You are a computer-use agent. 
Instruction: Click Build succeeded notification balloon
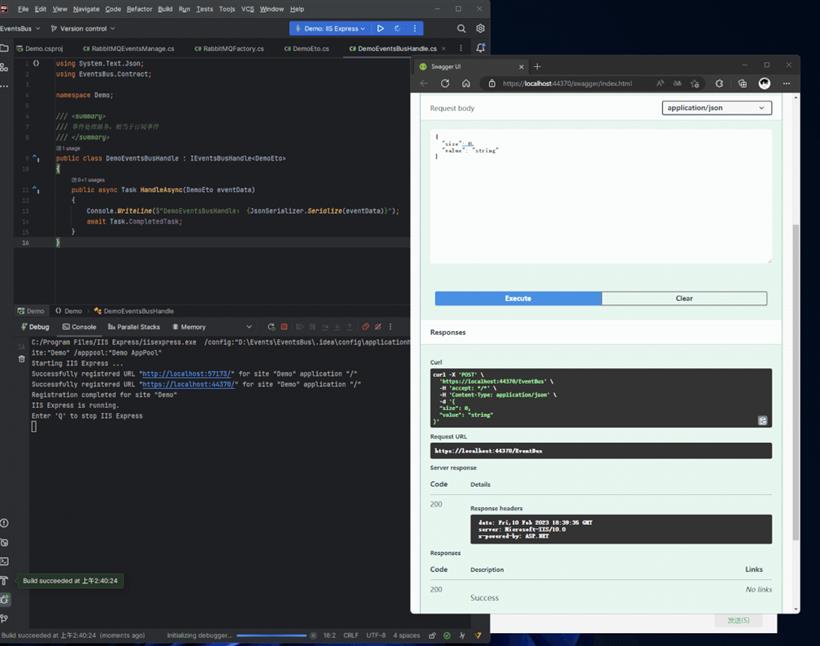pos(70,581)
